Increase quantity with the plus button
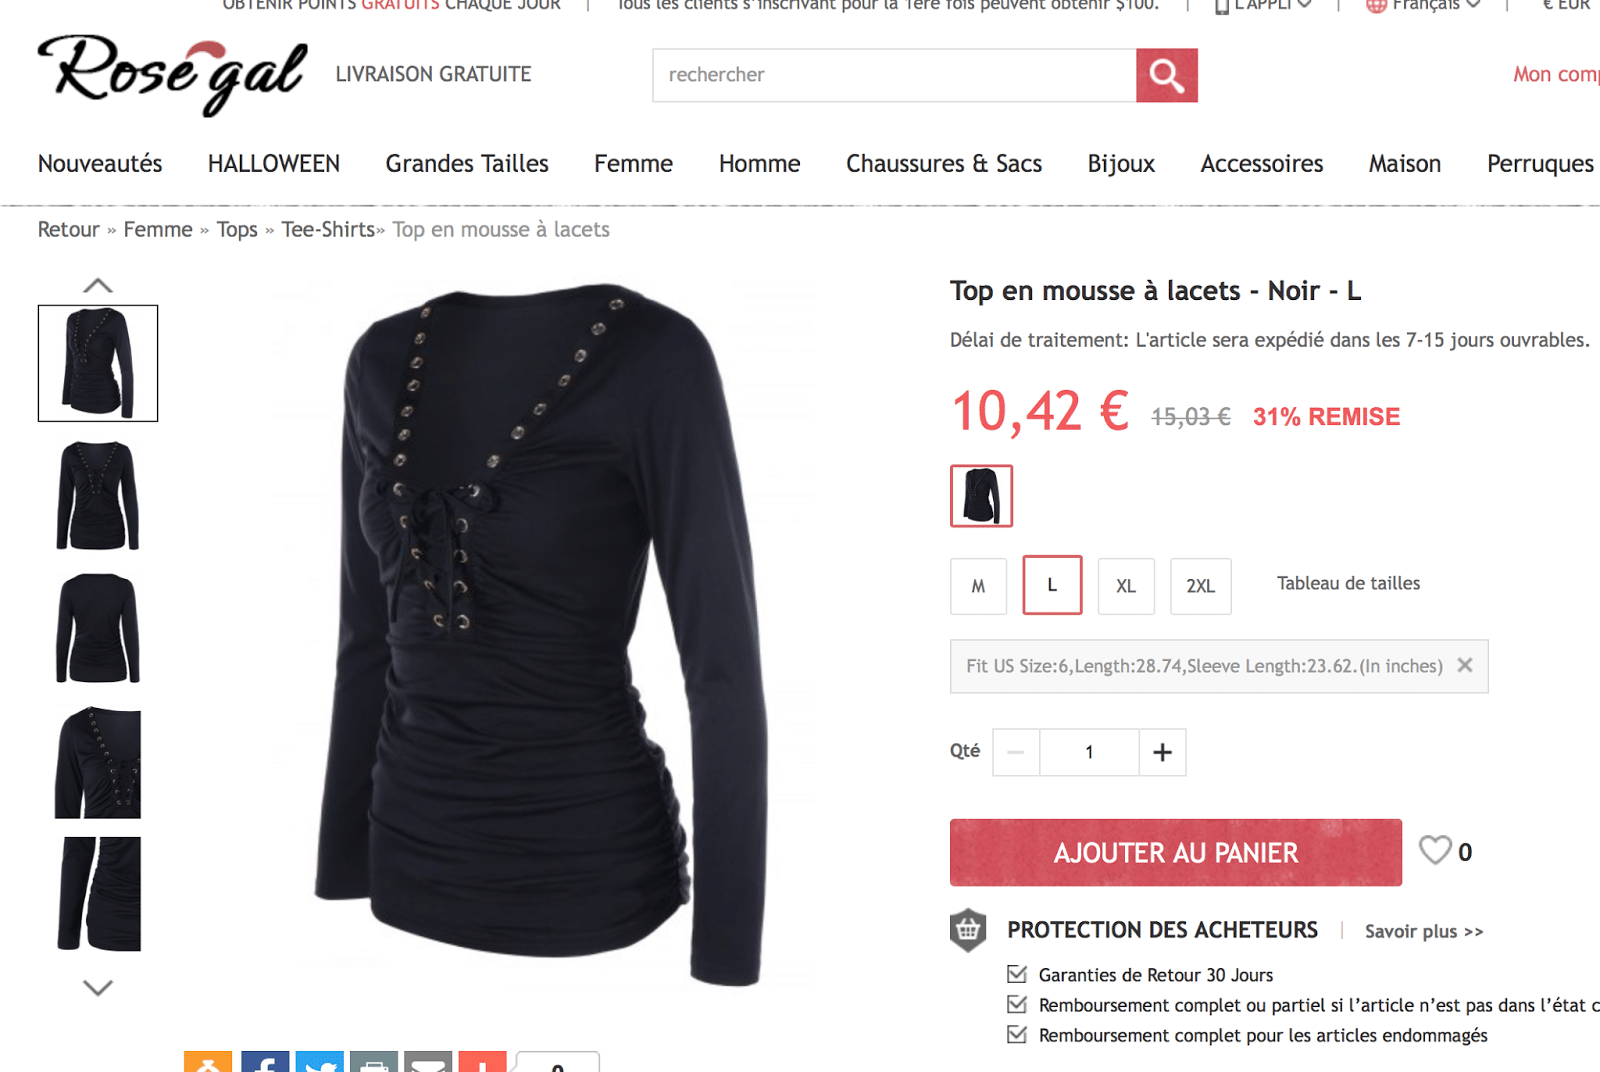The height and width of the screenshot is (1072, 1600). click(x=1162, y=752)
